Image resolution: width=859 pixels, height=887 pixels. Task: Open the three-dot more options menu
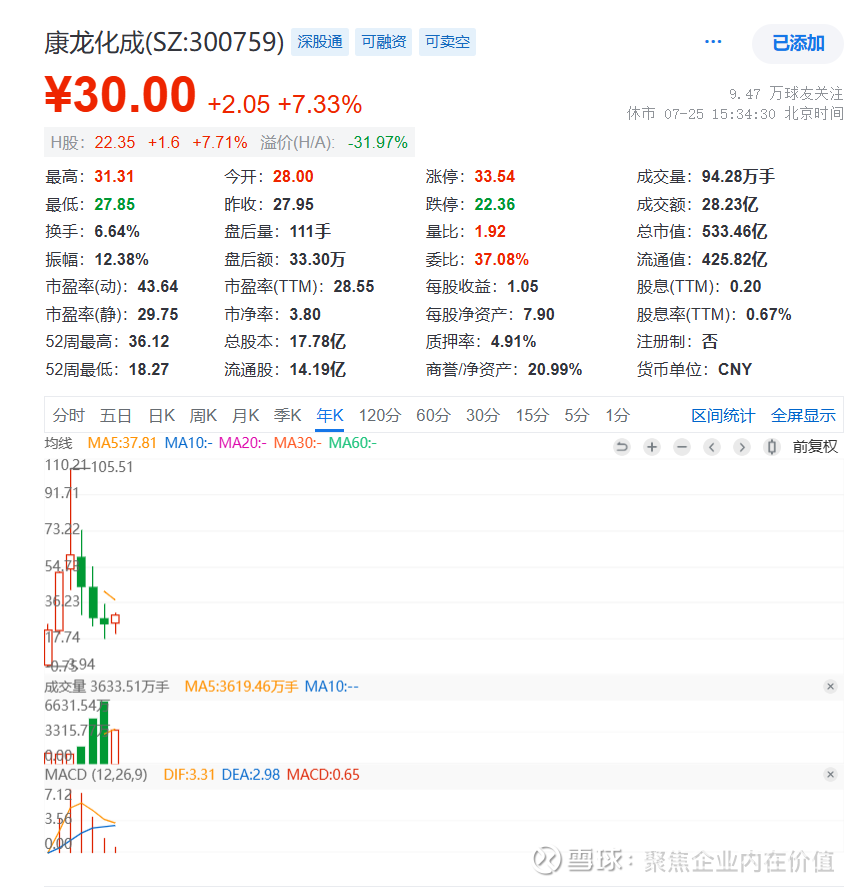point(713,42)
